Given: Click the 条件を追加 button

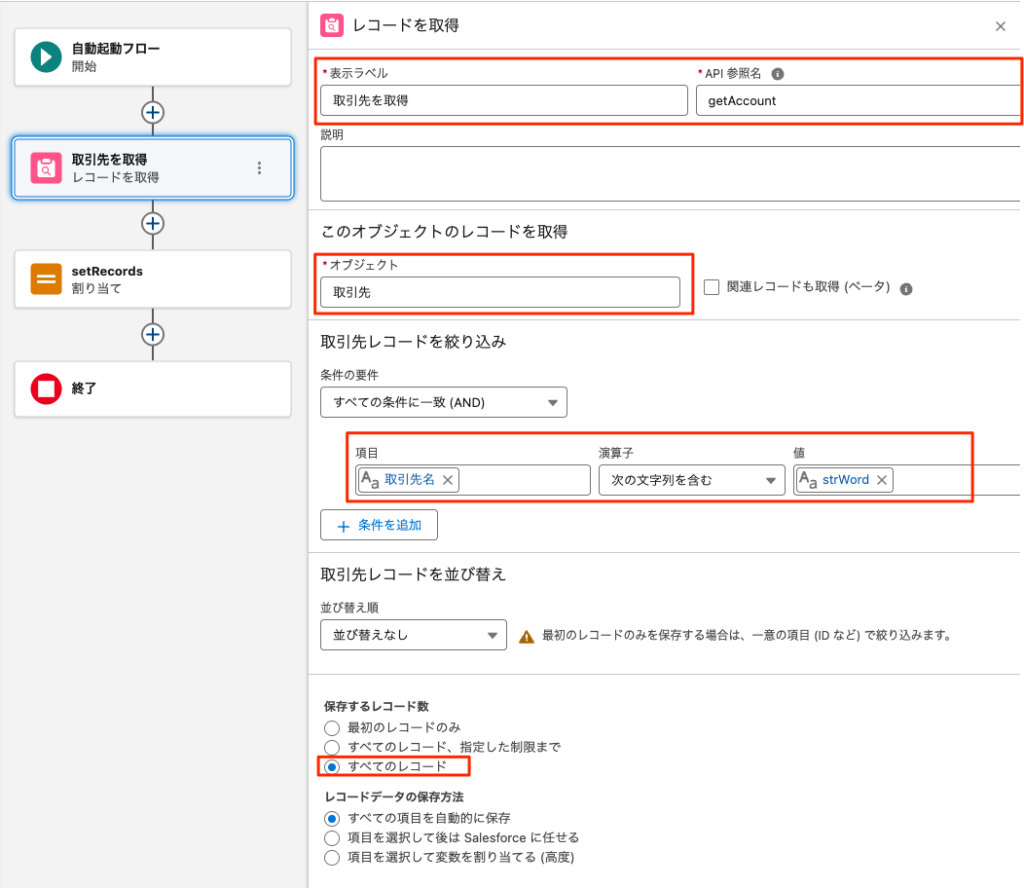Looking at the screenshot, I should (x=379, y=525).
